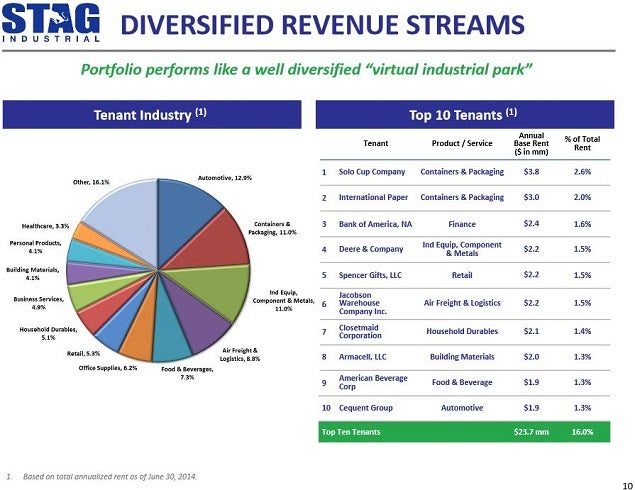Click the 'DIVERSIFIED REVENUE STREAMS' title
Viewport: 635px width, 490px height.
click(322, 24)
